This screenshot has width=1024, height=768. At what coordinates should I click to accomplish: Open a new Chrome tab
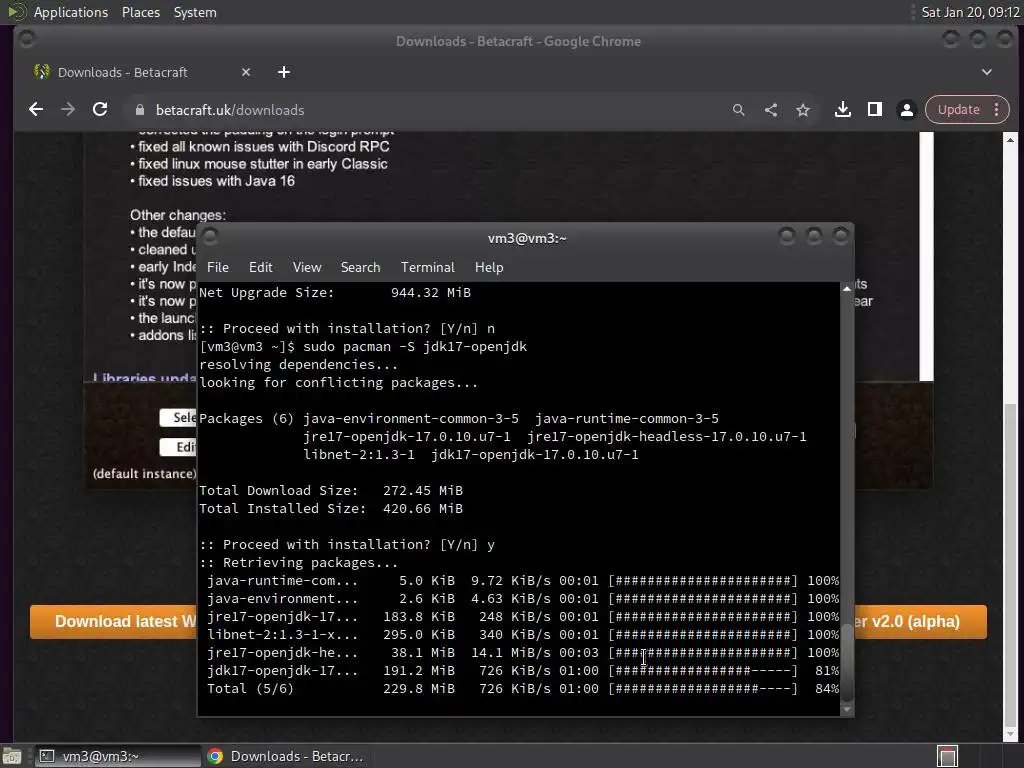click(x=283, y=72)
